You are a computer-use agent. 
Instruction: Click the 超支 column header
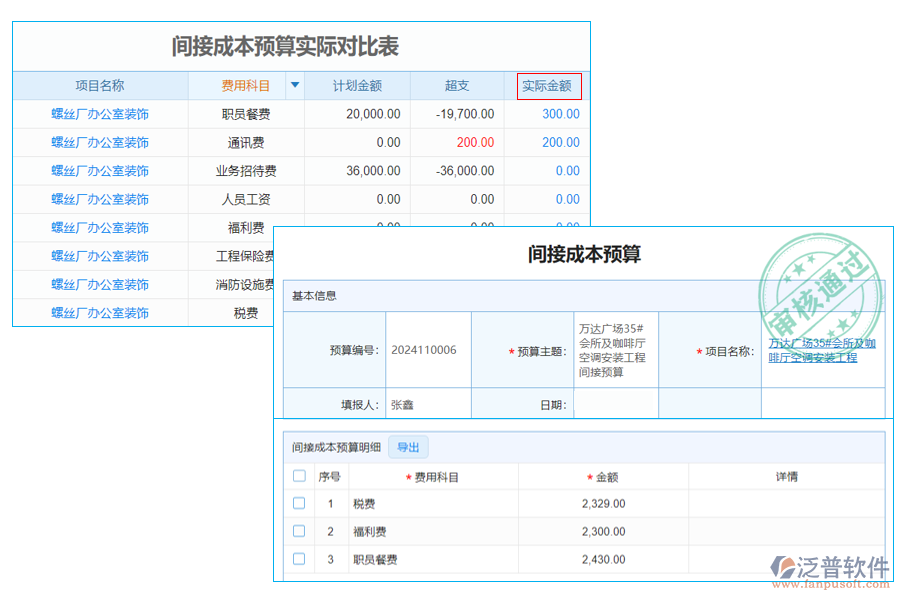458,85
